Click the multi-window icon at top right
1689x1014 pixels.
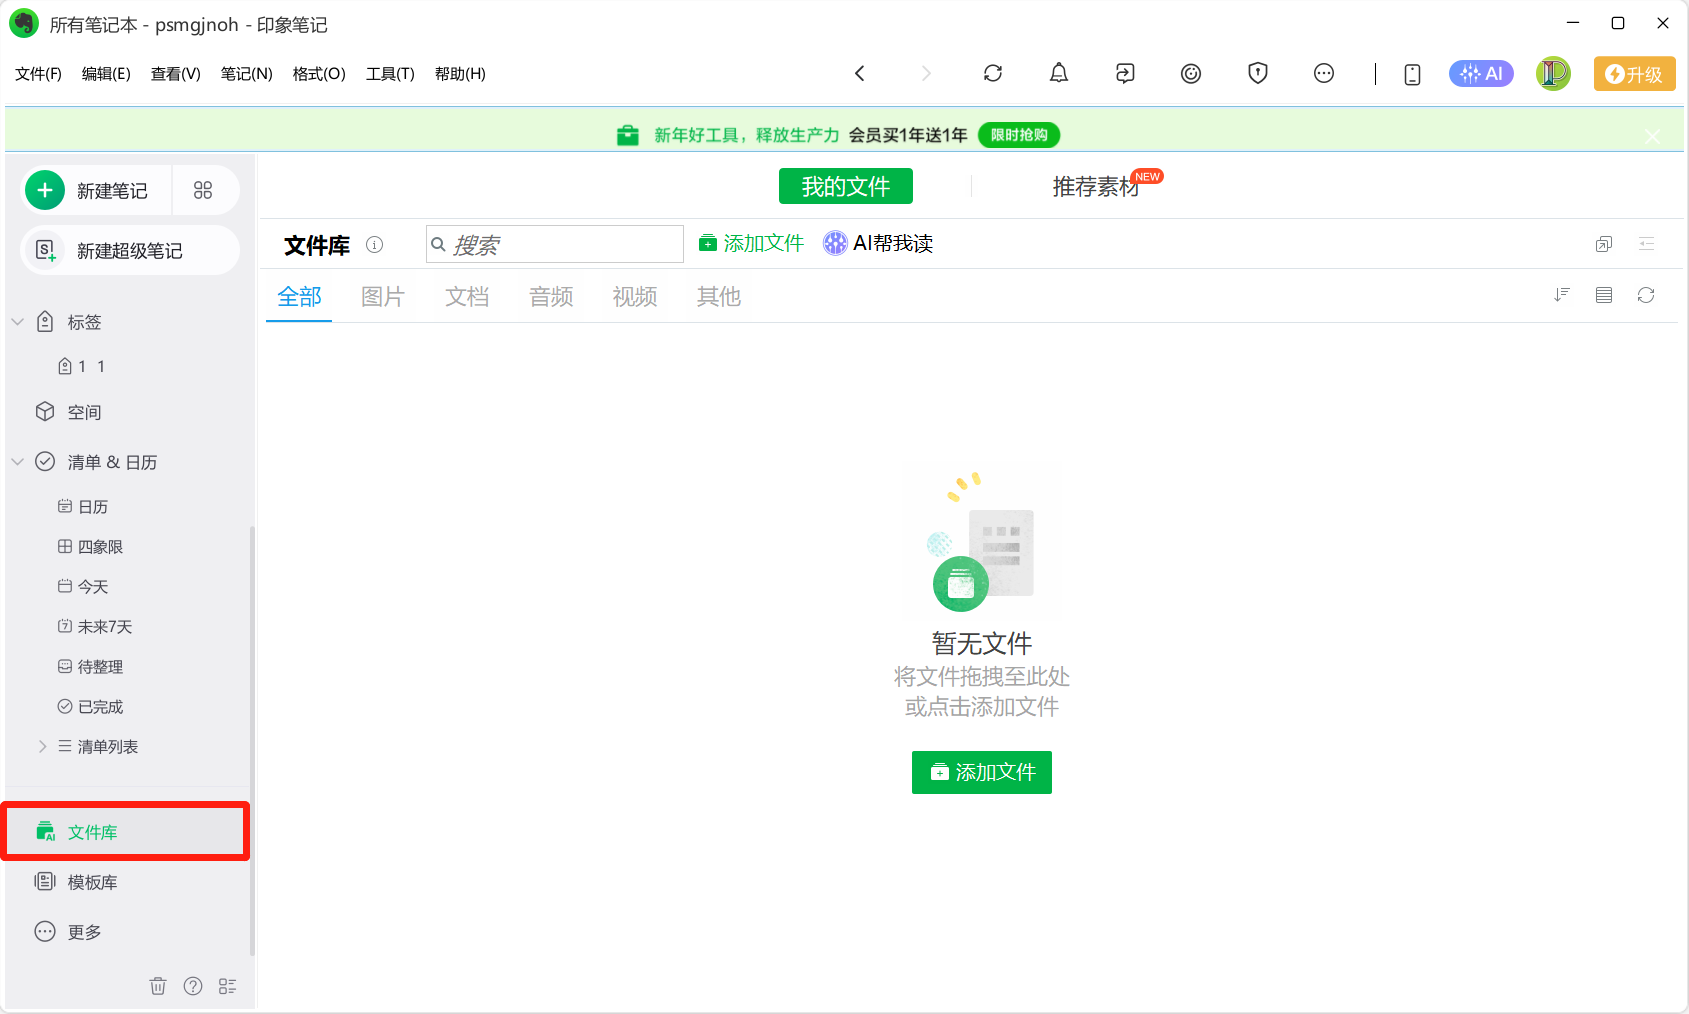pyautogui.click(x=1604, y=244)
